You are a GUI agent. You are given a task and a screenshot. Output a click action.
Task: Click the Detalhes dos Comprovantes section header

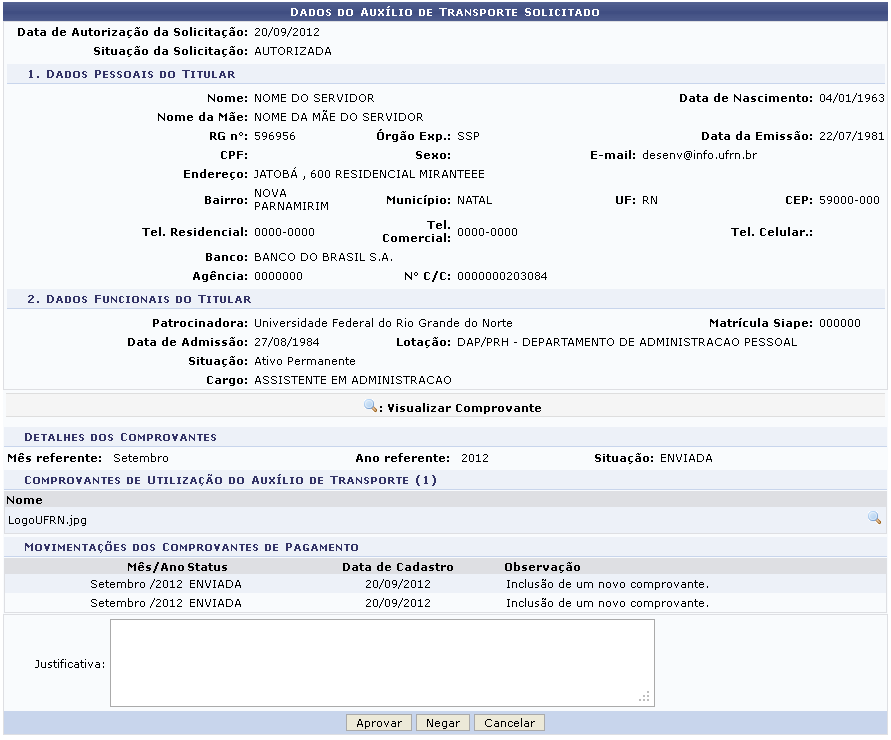[x=120, y=437]
